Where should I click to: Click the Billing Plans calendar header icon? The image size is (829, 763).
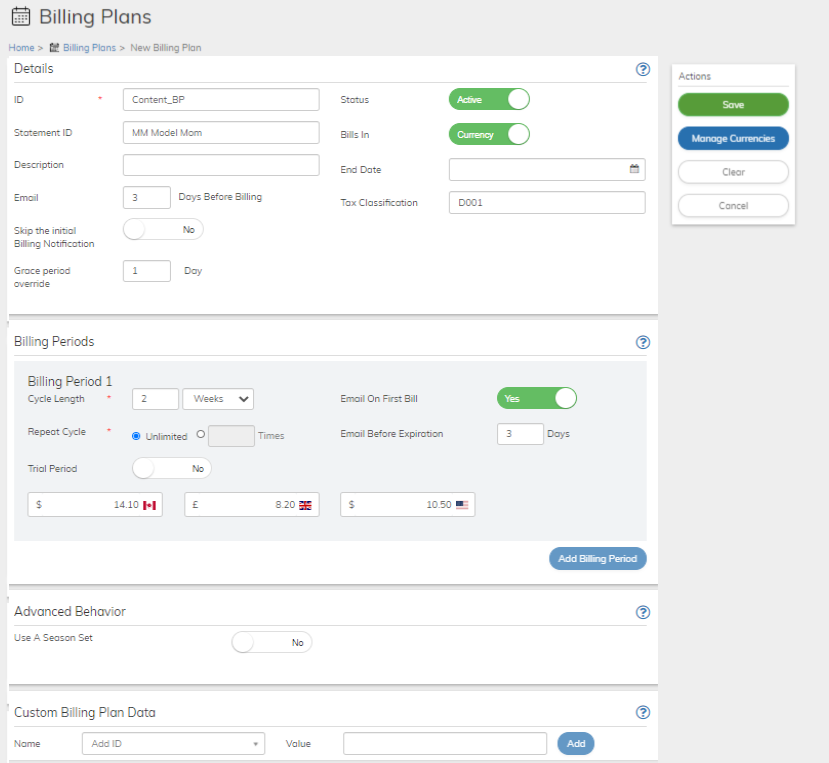point(21,16)
